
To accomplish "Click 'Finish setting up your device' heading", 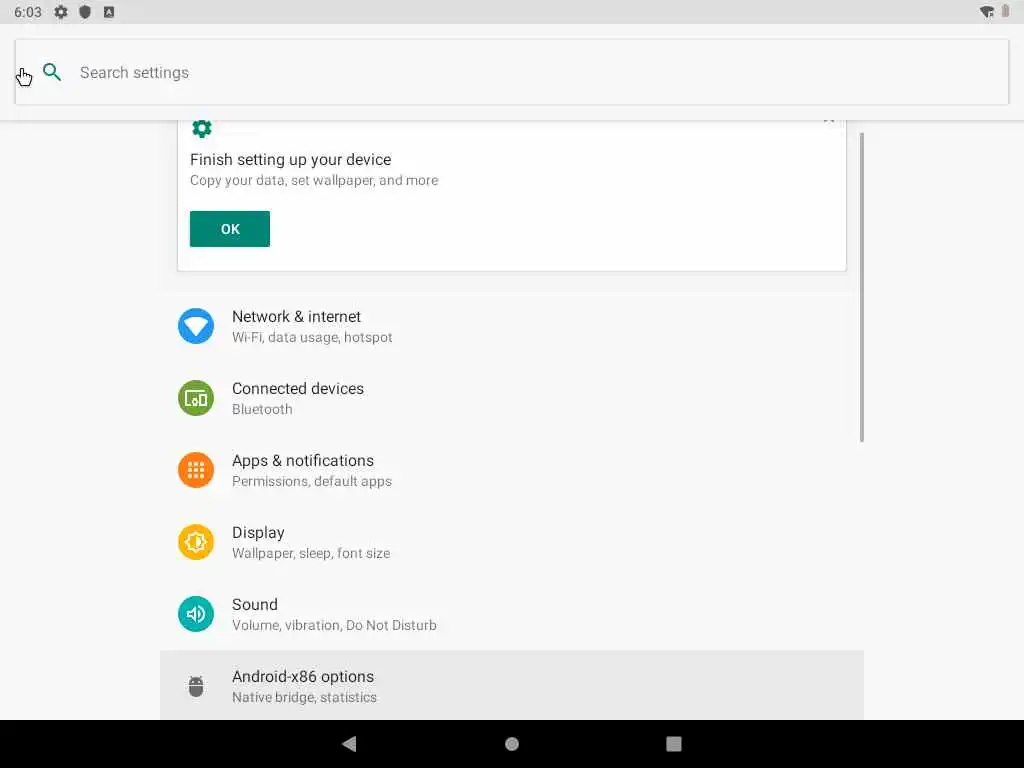I will click(x=291, y=159).
